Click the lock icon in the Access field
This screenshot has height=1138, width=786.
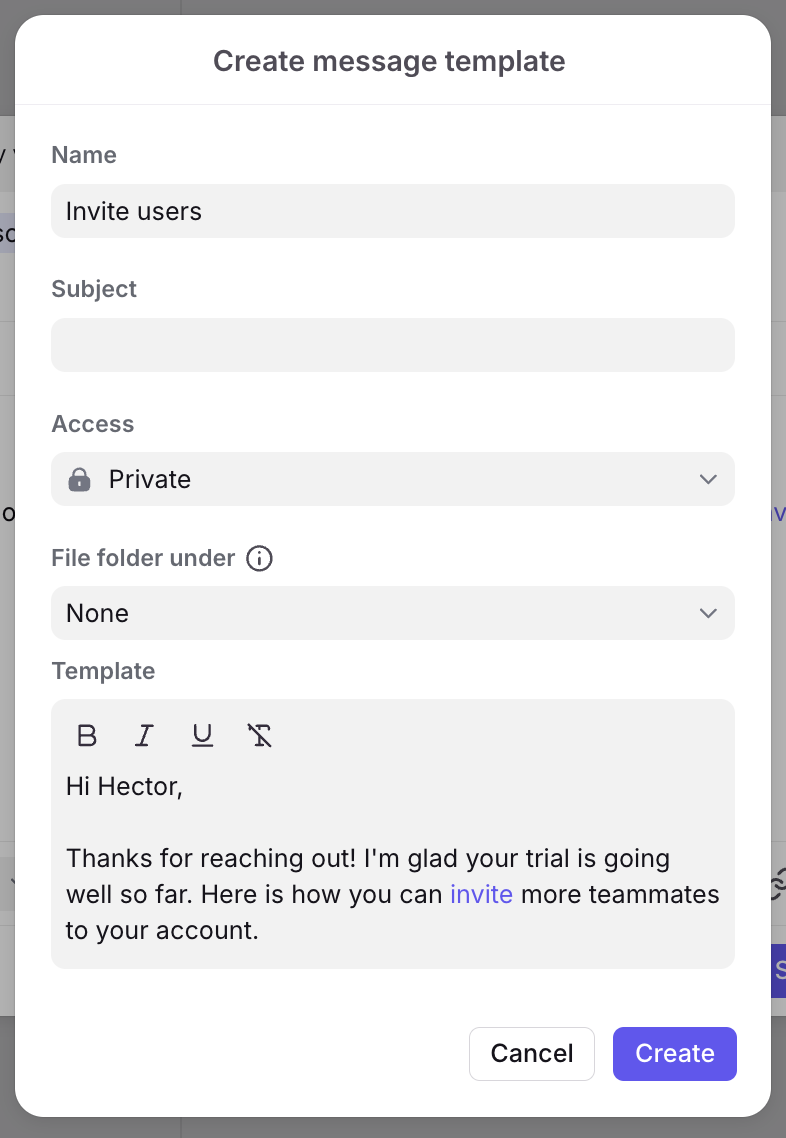pyautogui.click(x=79, y=479)
